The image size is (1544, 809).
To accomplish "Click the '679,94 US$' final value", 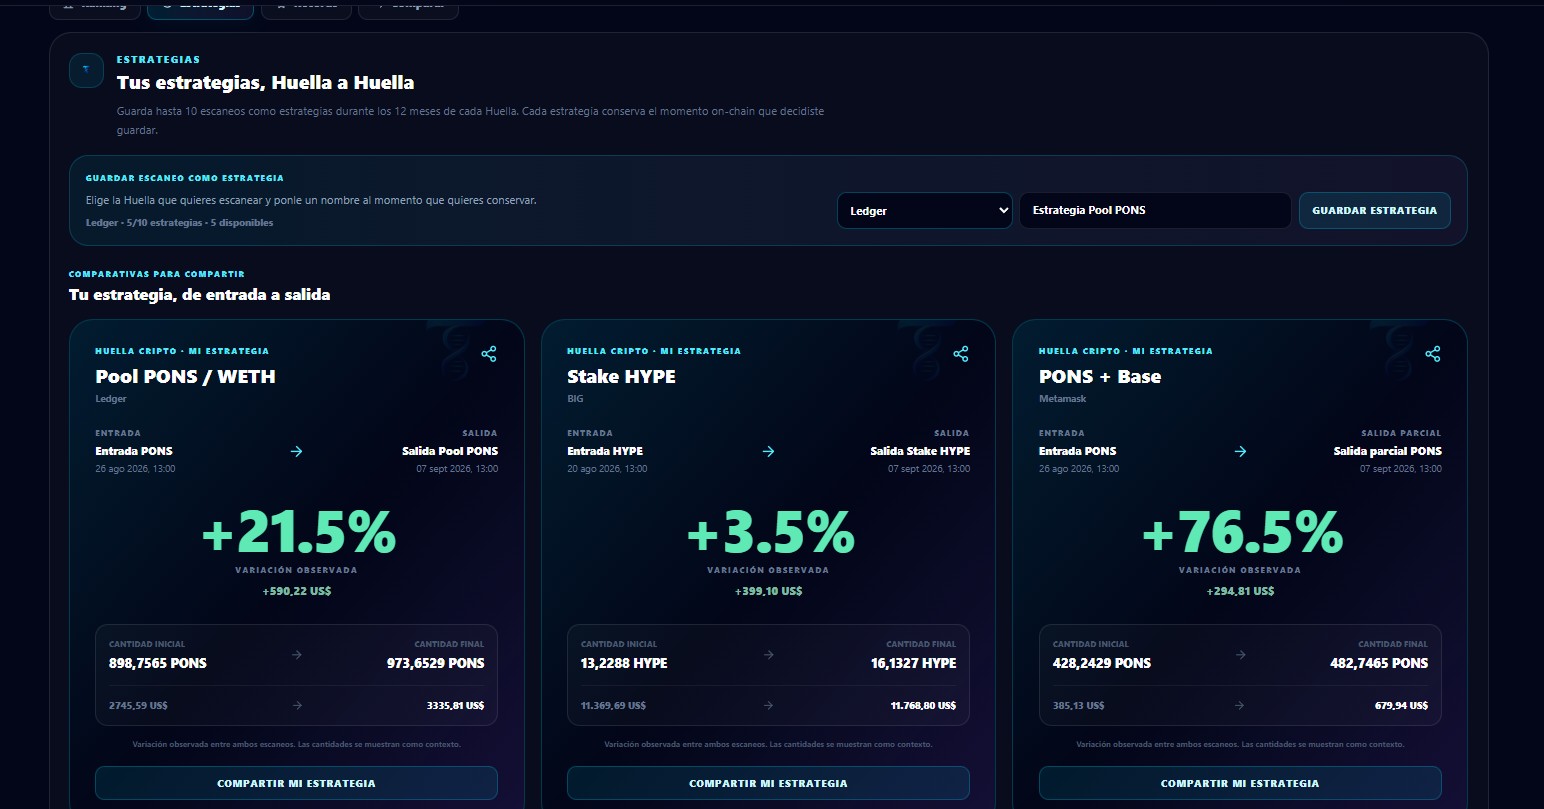I will coord(1401,706).
